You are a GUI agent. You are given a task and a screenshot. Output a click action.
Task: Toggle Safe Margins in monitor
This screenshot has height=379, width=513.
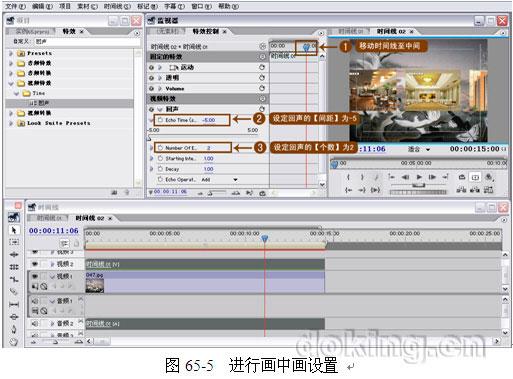pyautogui.click(x=475, y=177)
